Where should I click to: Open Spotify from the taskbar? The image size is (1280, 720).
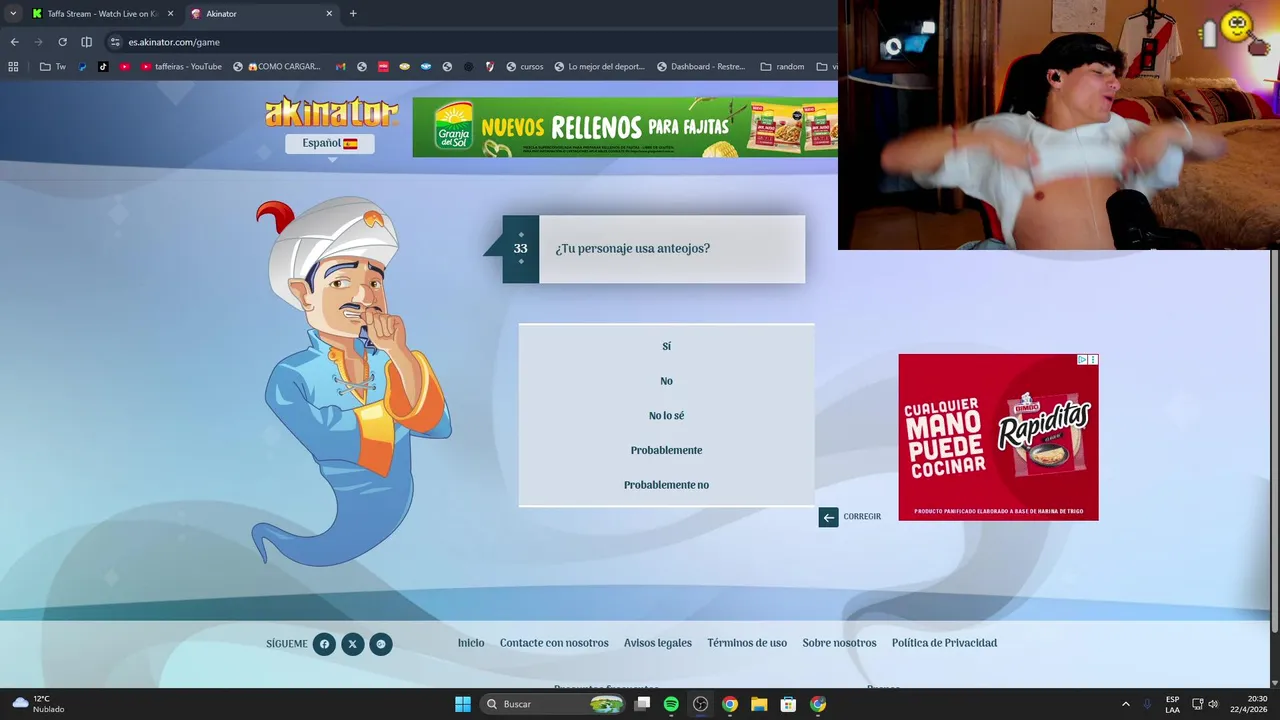pos(671,704)
